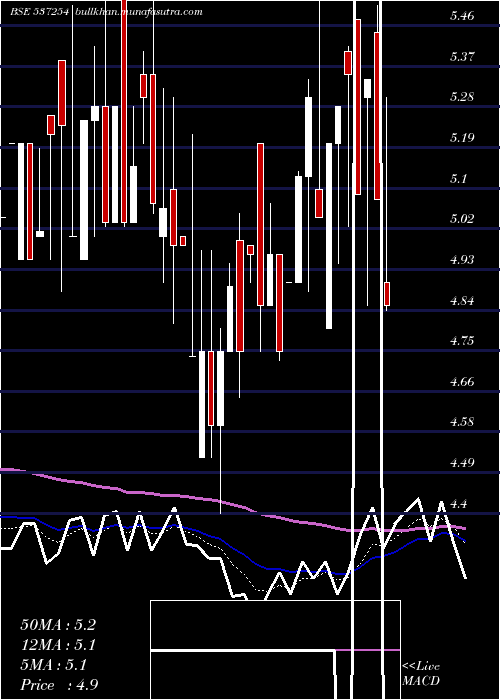Screen dimensions: 500x700
Task: Click the bullkhan.munafasutra.com site text
Action: (140, 12)
